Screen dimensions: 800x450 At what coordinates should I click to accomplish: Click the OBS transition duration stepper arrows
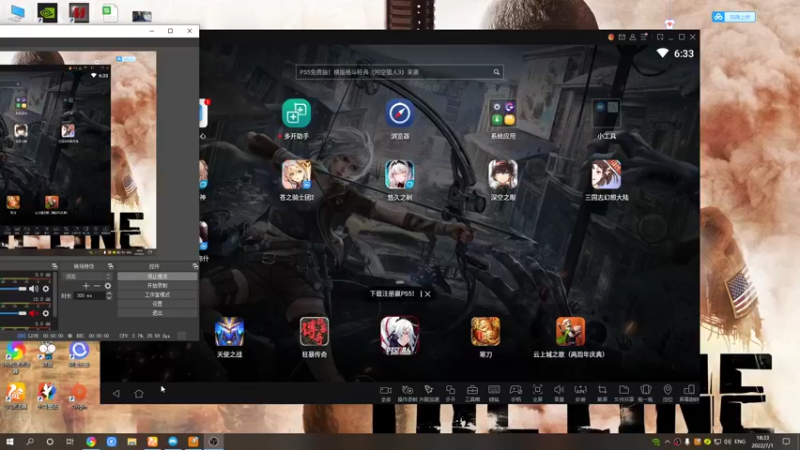pyautogui.click(x=109, y=296)
